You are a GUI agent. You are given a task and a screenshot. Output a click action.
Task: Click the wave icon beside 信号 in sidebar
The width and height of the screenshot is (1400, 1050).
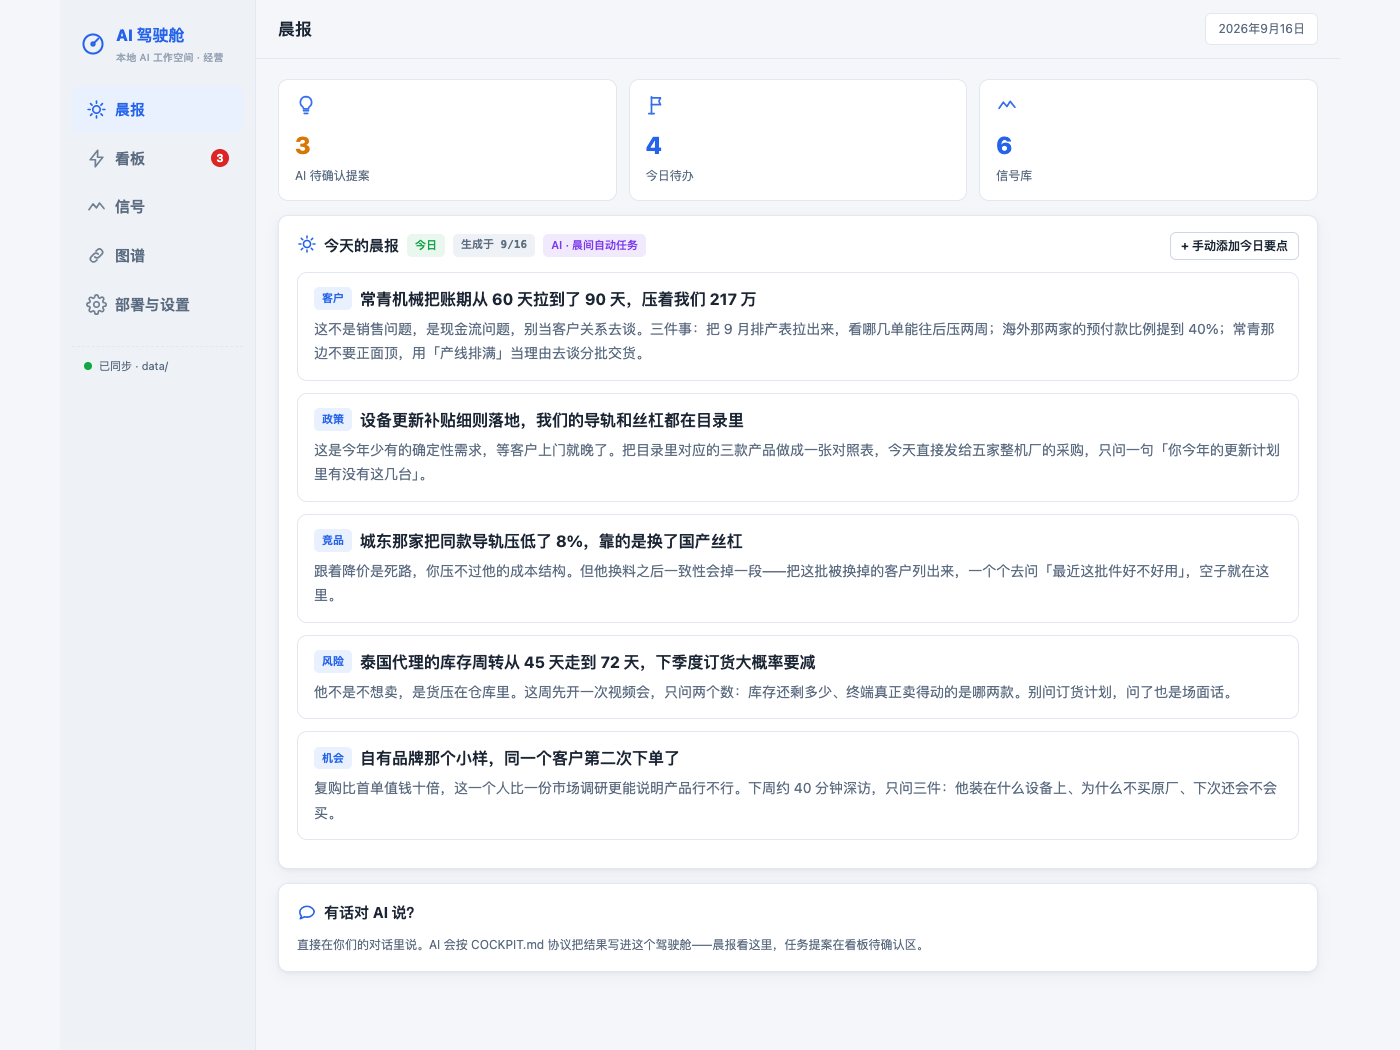click(x=96, y=207)
